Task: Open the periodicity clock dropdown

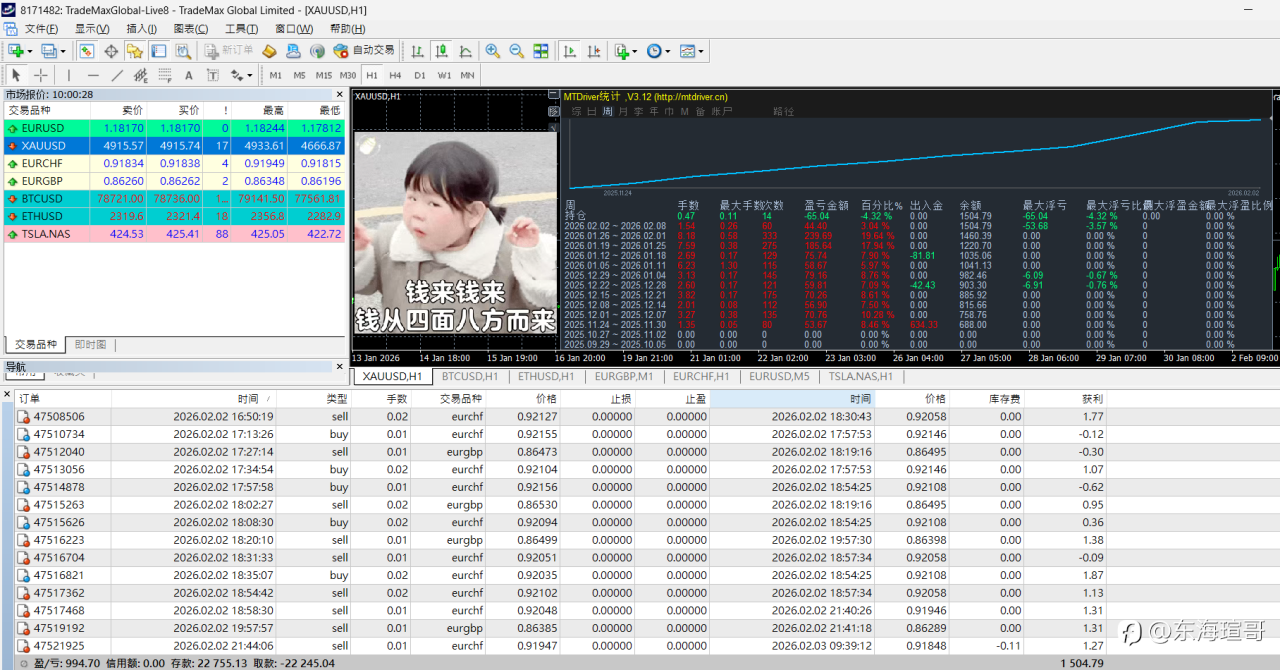Action: 658,51
